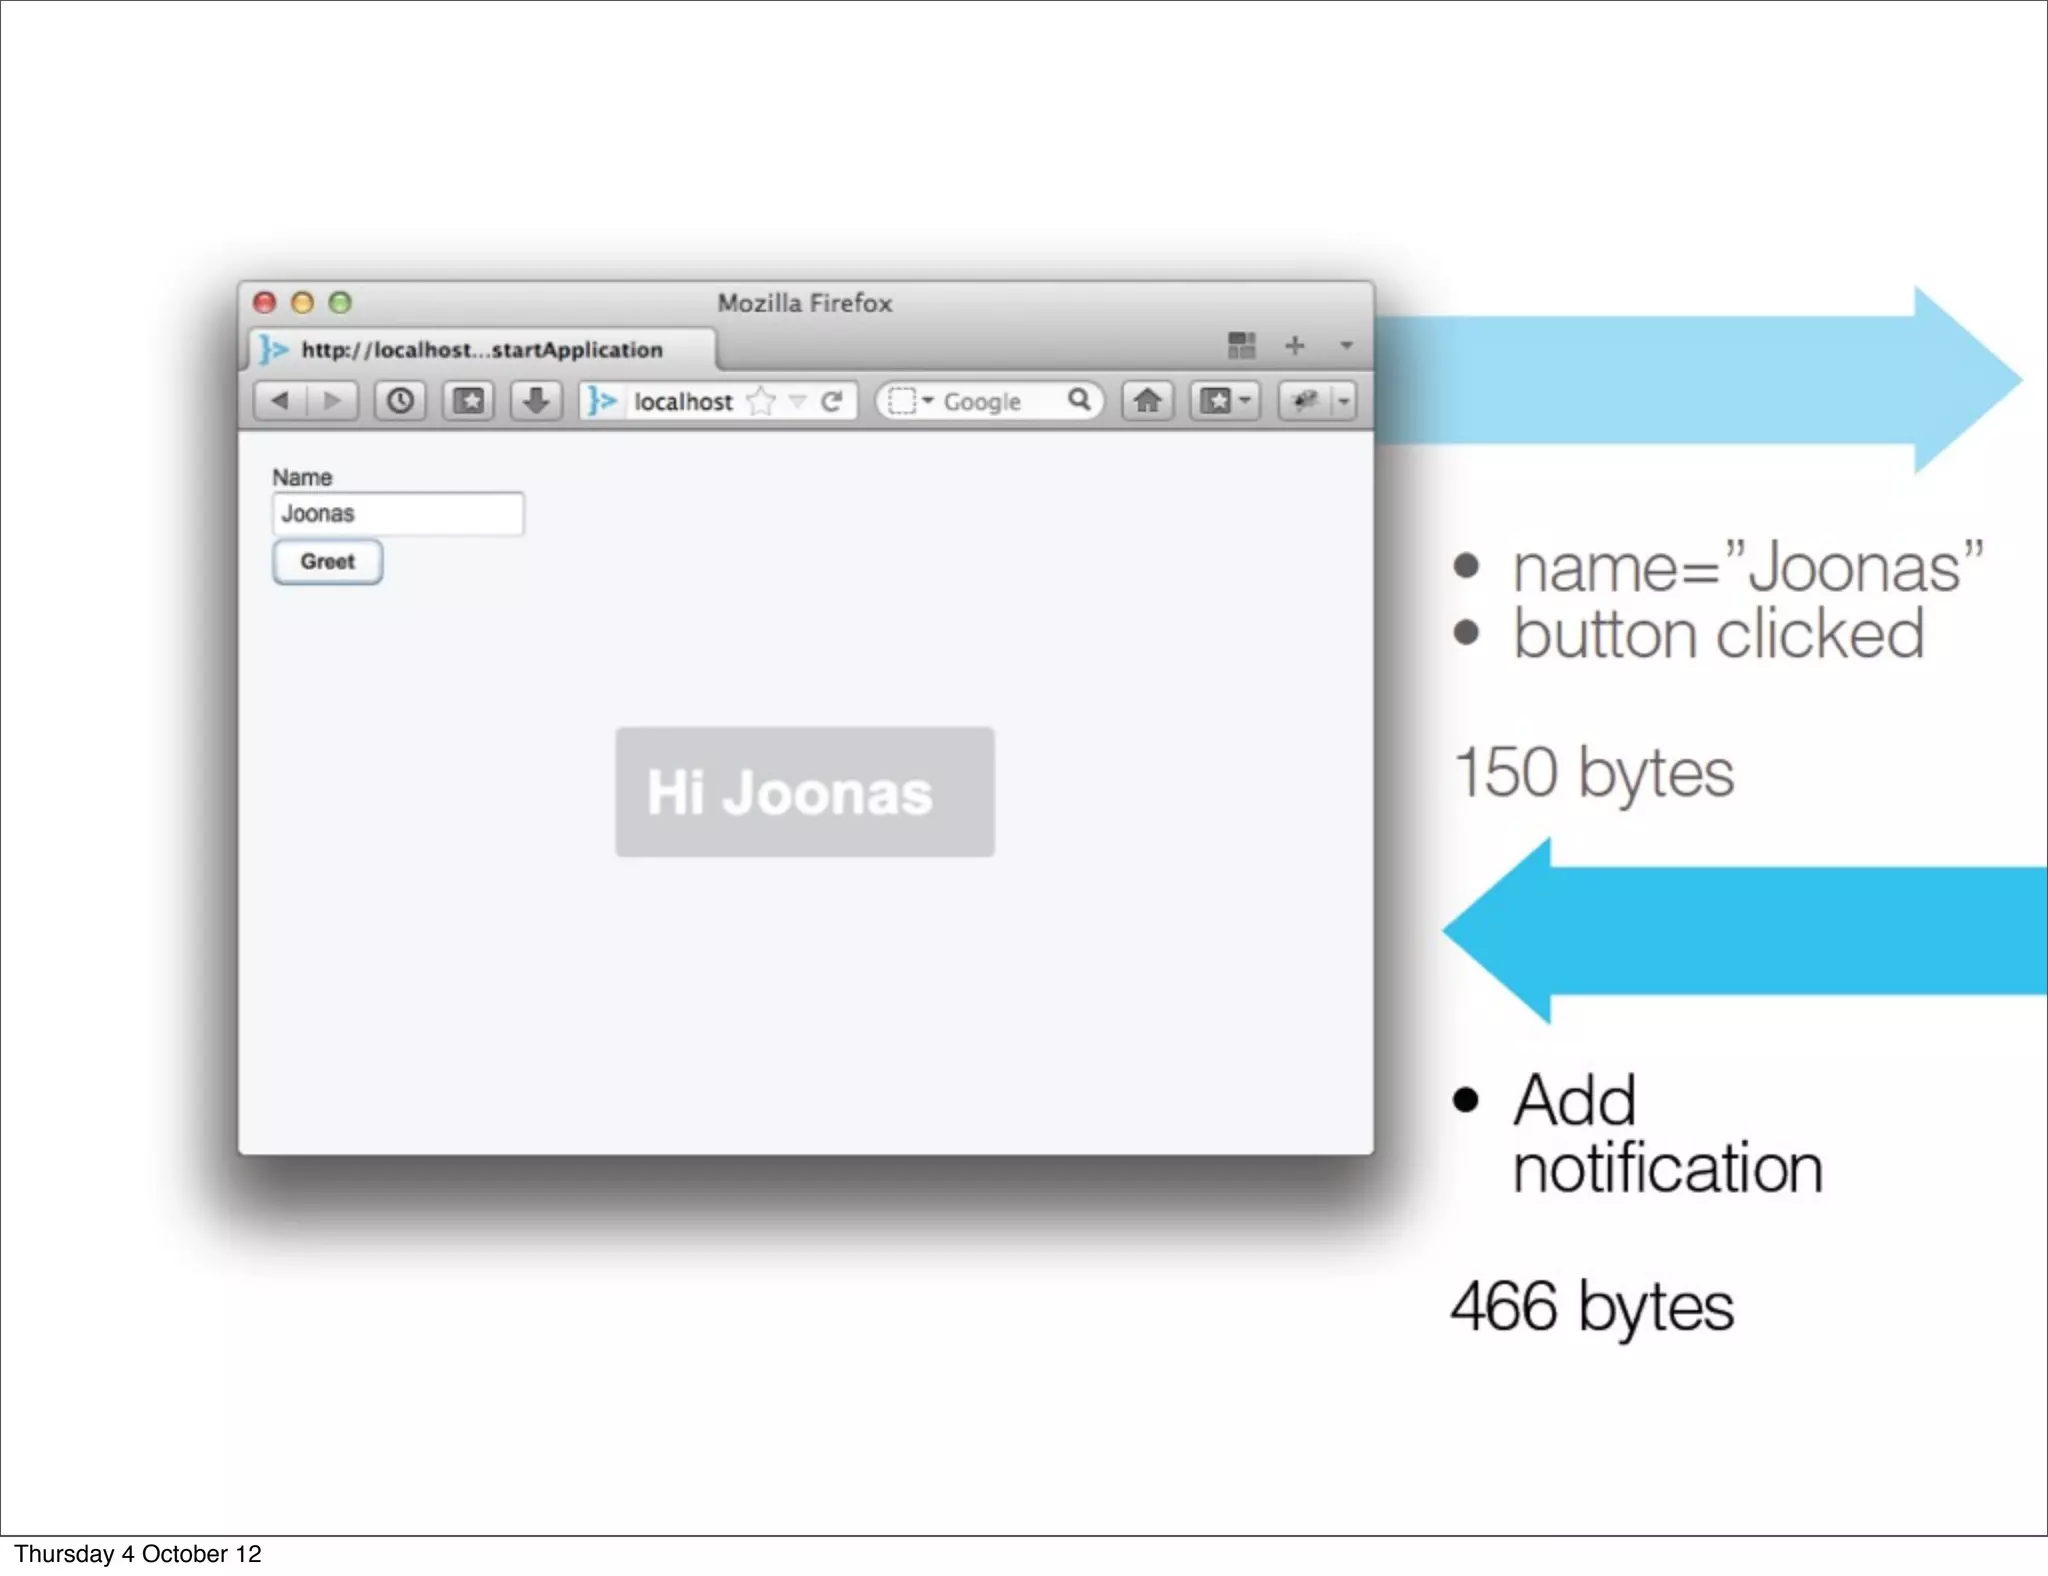The width and height of the screenshot is (2048, 1576).
Task: Expand the address bar history dropdown triangle
Action: coord(797,401)
